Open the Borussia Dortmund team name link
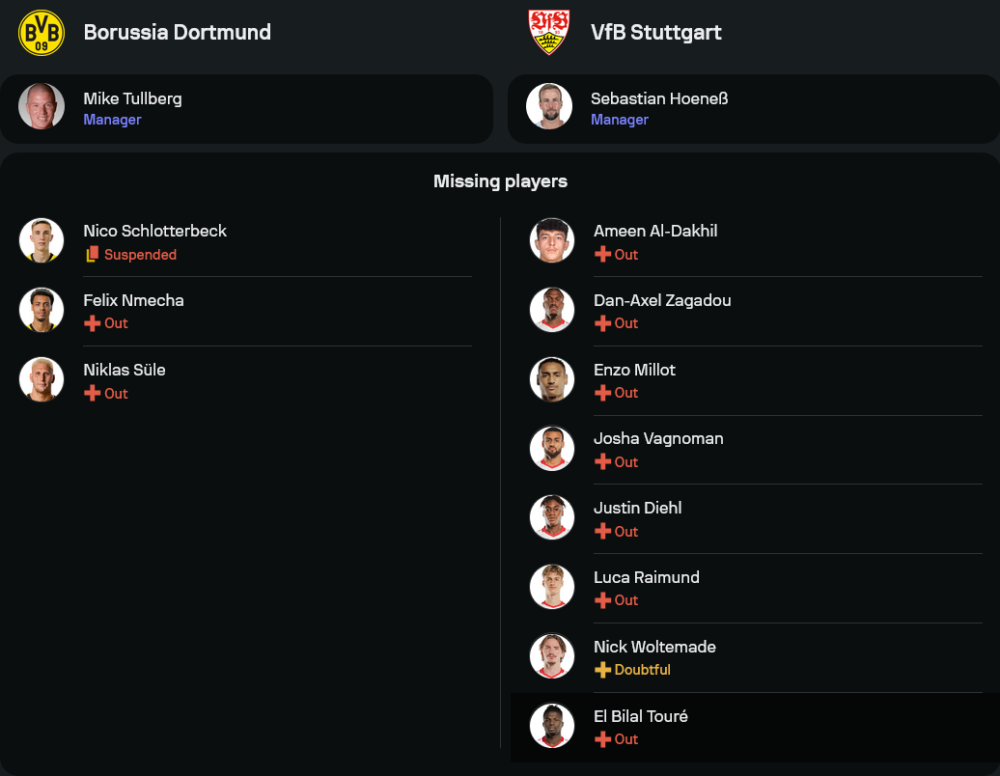Screen dimensions: 1000x776 (177, 32)
